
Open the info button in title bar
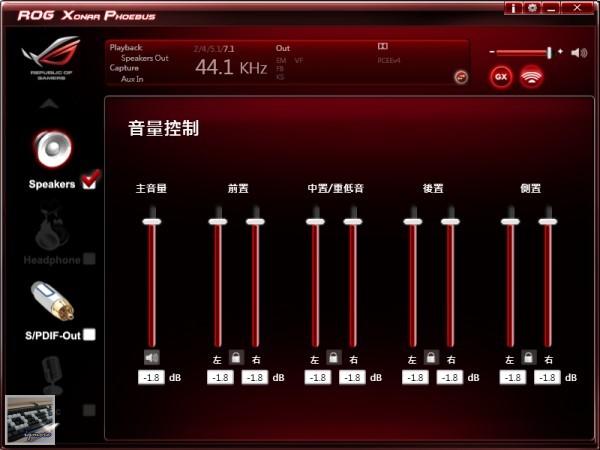(x=514, y=8)
